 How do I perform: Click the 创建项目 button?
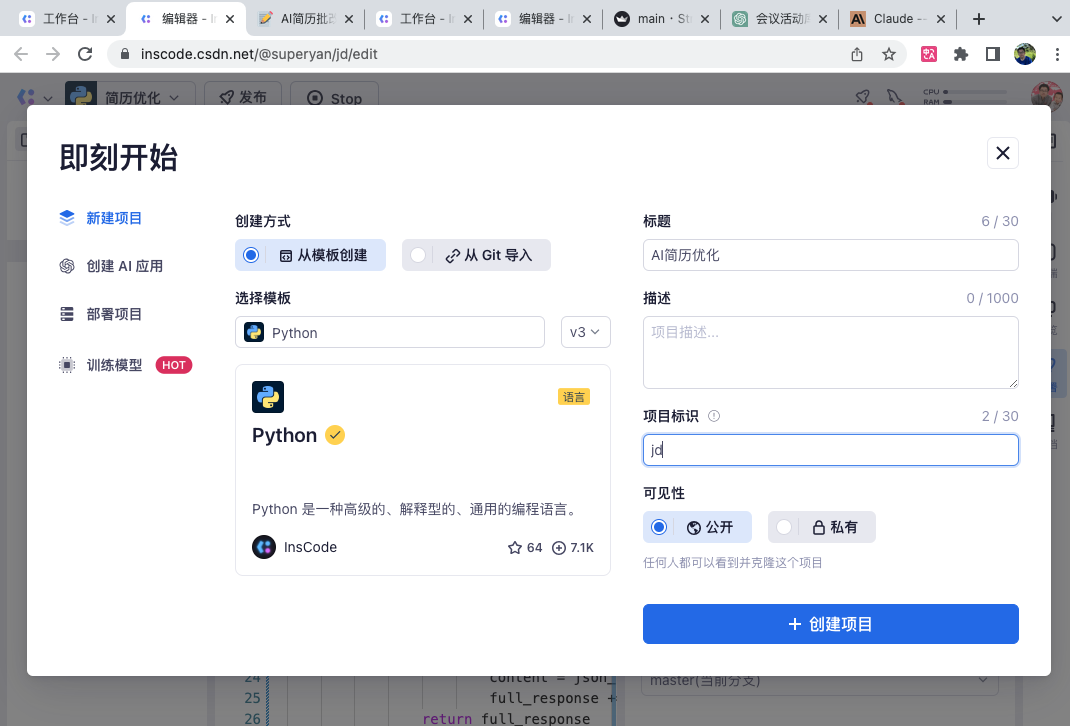click(x=830, y=624)
